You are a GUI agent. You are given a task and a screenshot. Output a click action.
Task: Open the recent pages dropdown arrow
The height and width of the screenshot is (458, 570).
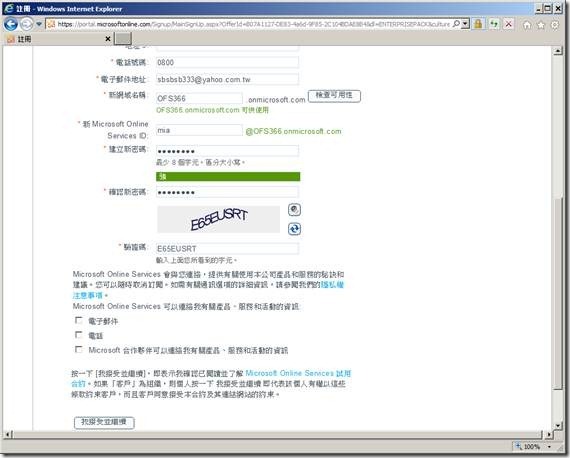(39, 24)
